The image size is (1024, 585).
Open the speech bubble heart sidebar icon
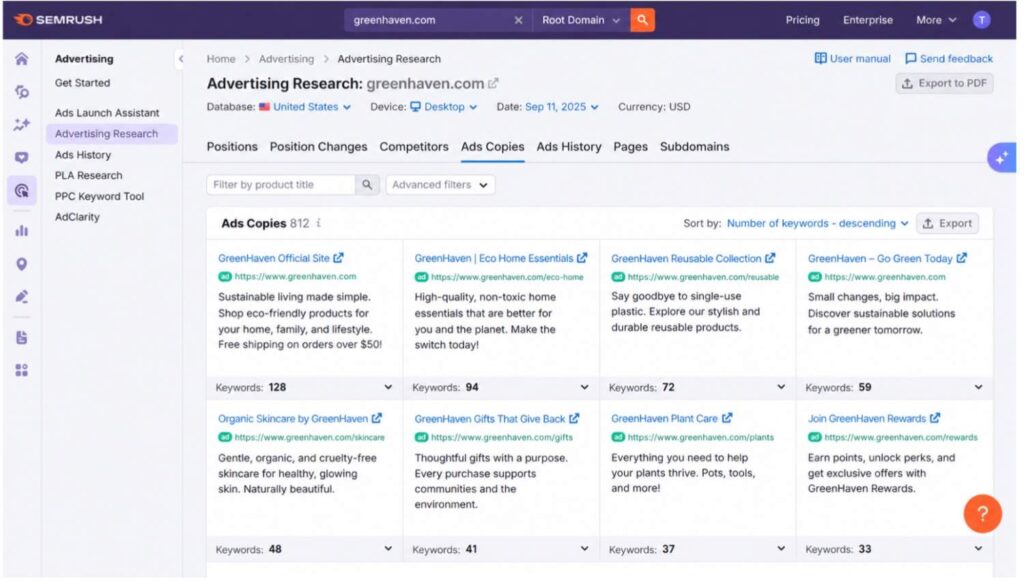22,157
